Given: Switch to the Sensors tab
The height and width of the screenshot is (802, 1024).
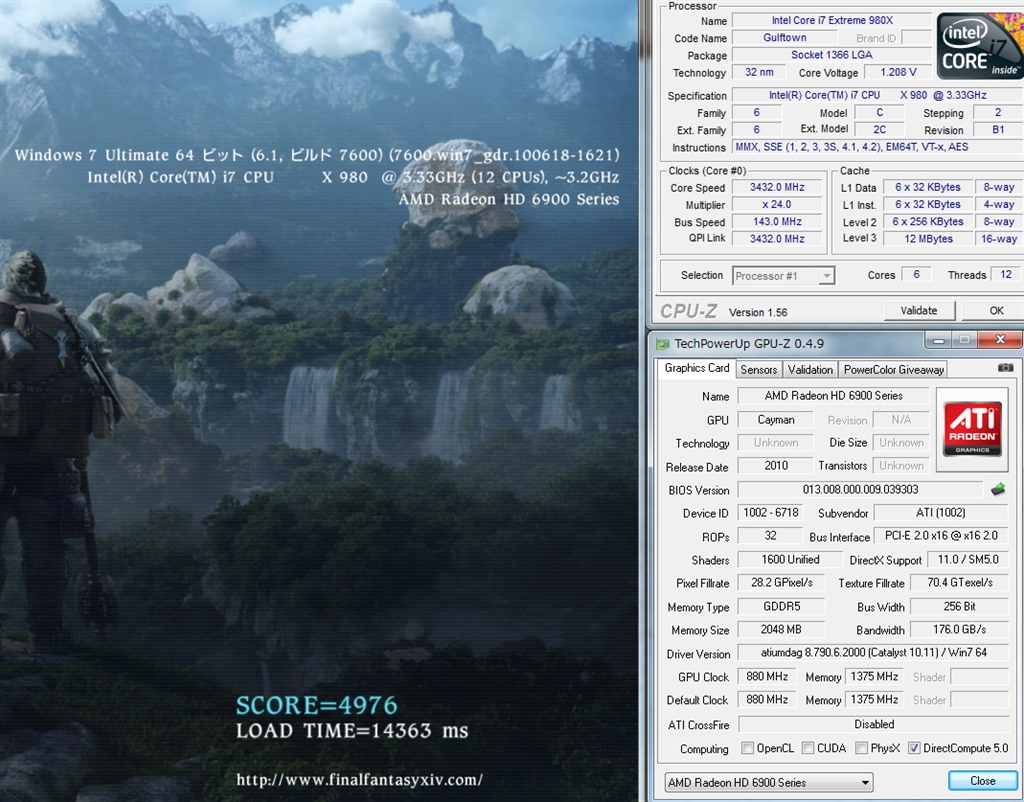Looking at the screenshot, I should [758, 369].
